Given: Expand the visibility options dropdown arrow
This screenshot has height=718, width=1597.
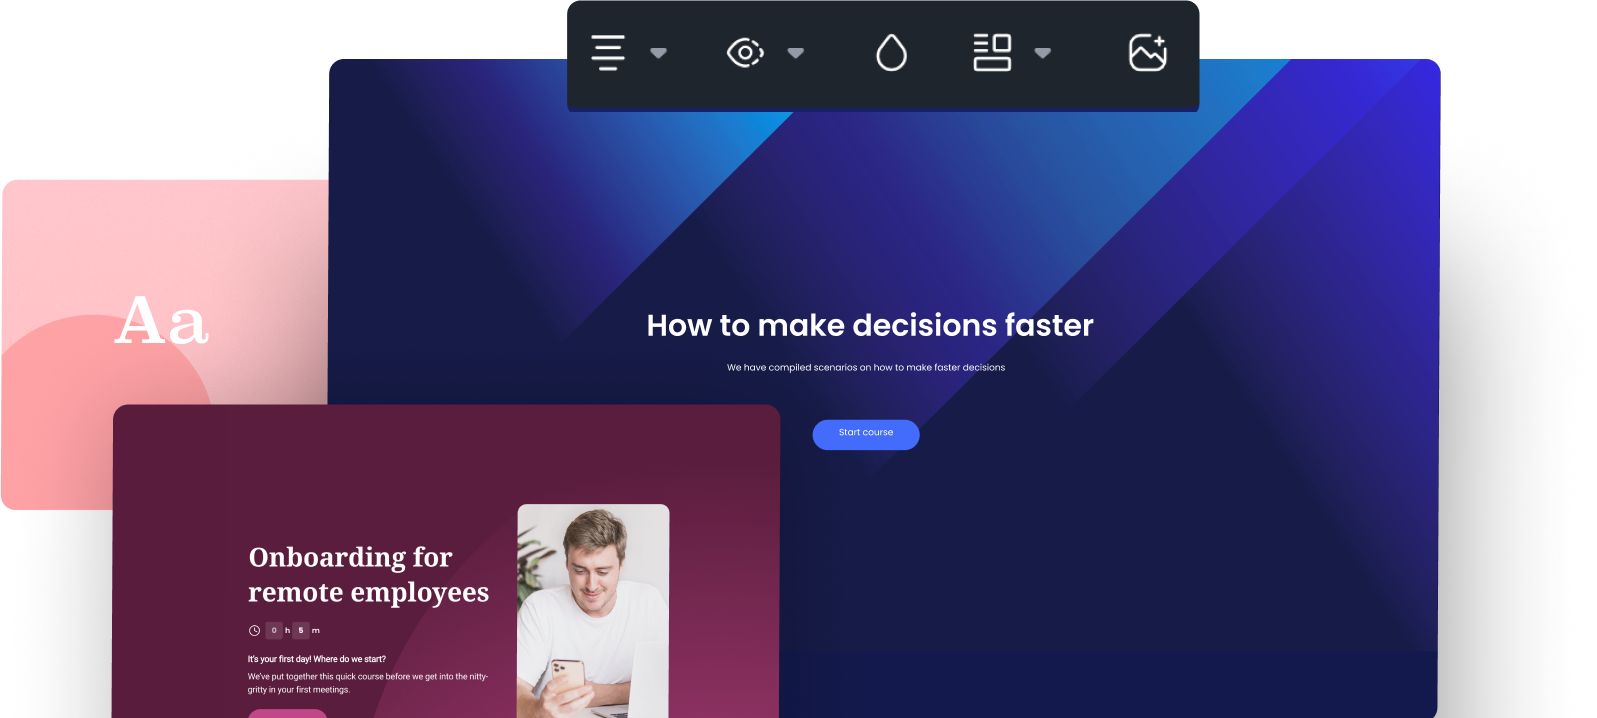Looking at the screenshot, I should tap(796, 53).
